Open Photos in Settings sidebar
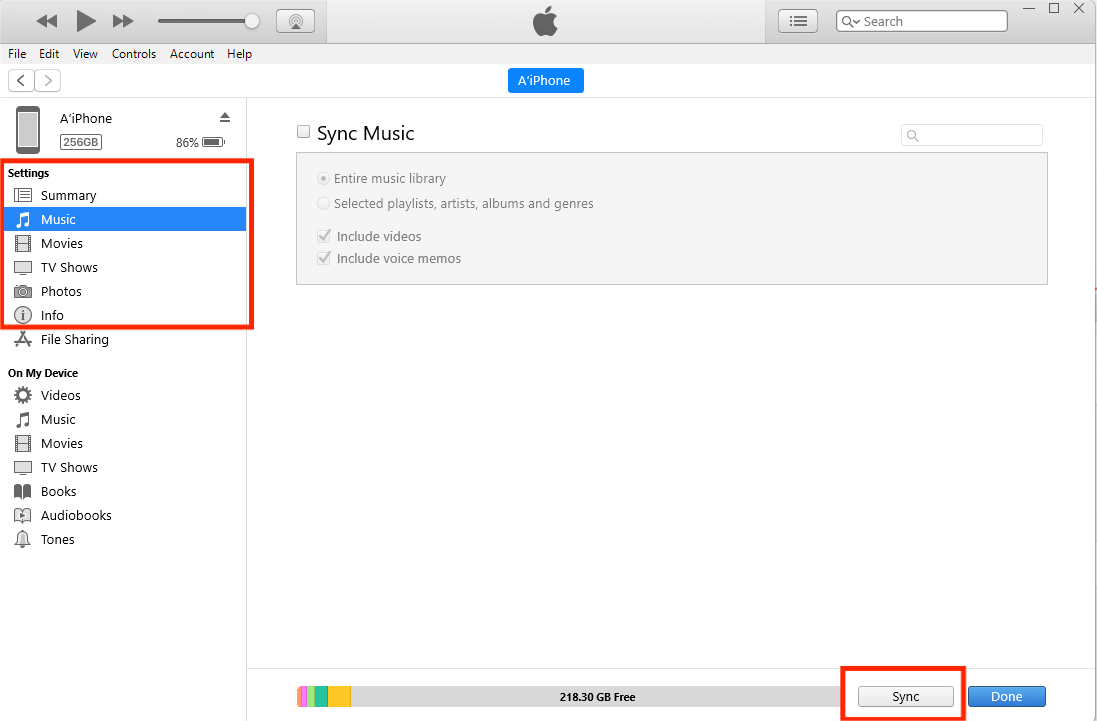Image resolution: width=1097 pixels, height=721 pixels. pyautogui.click(x=125, y=291)
